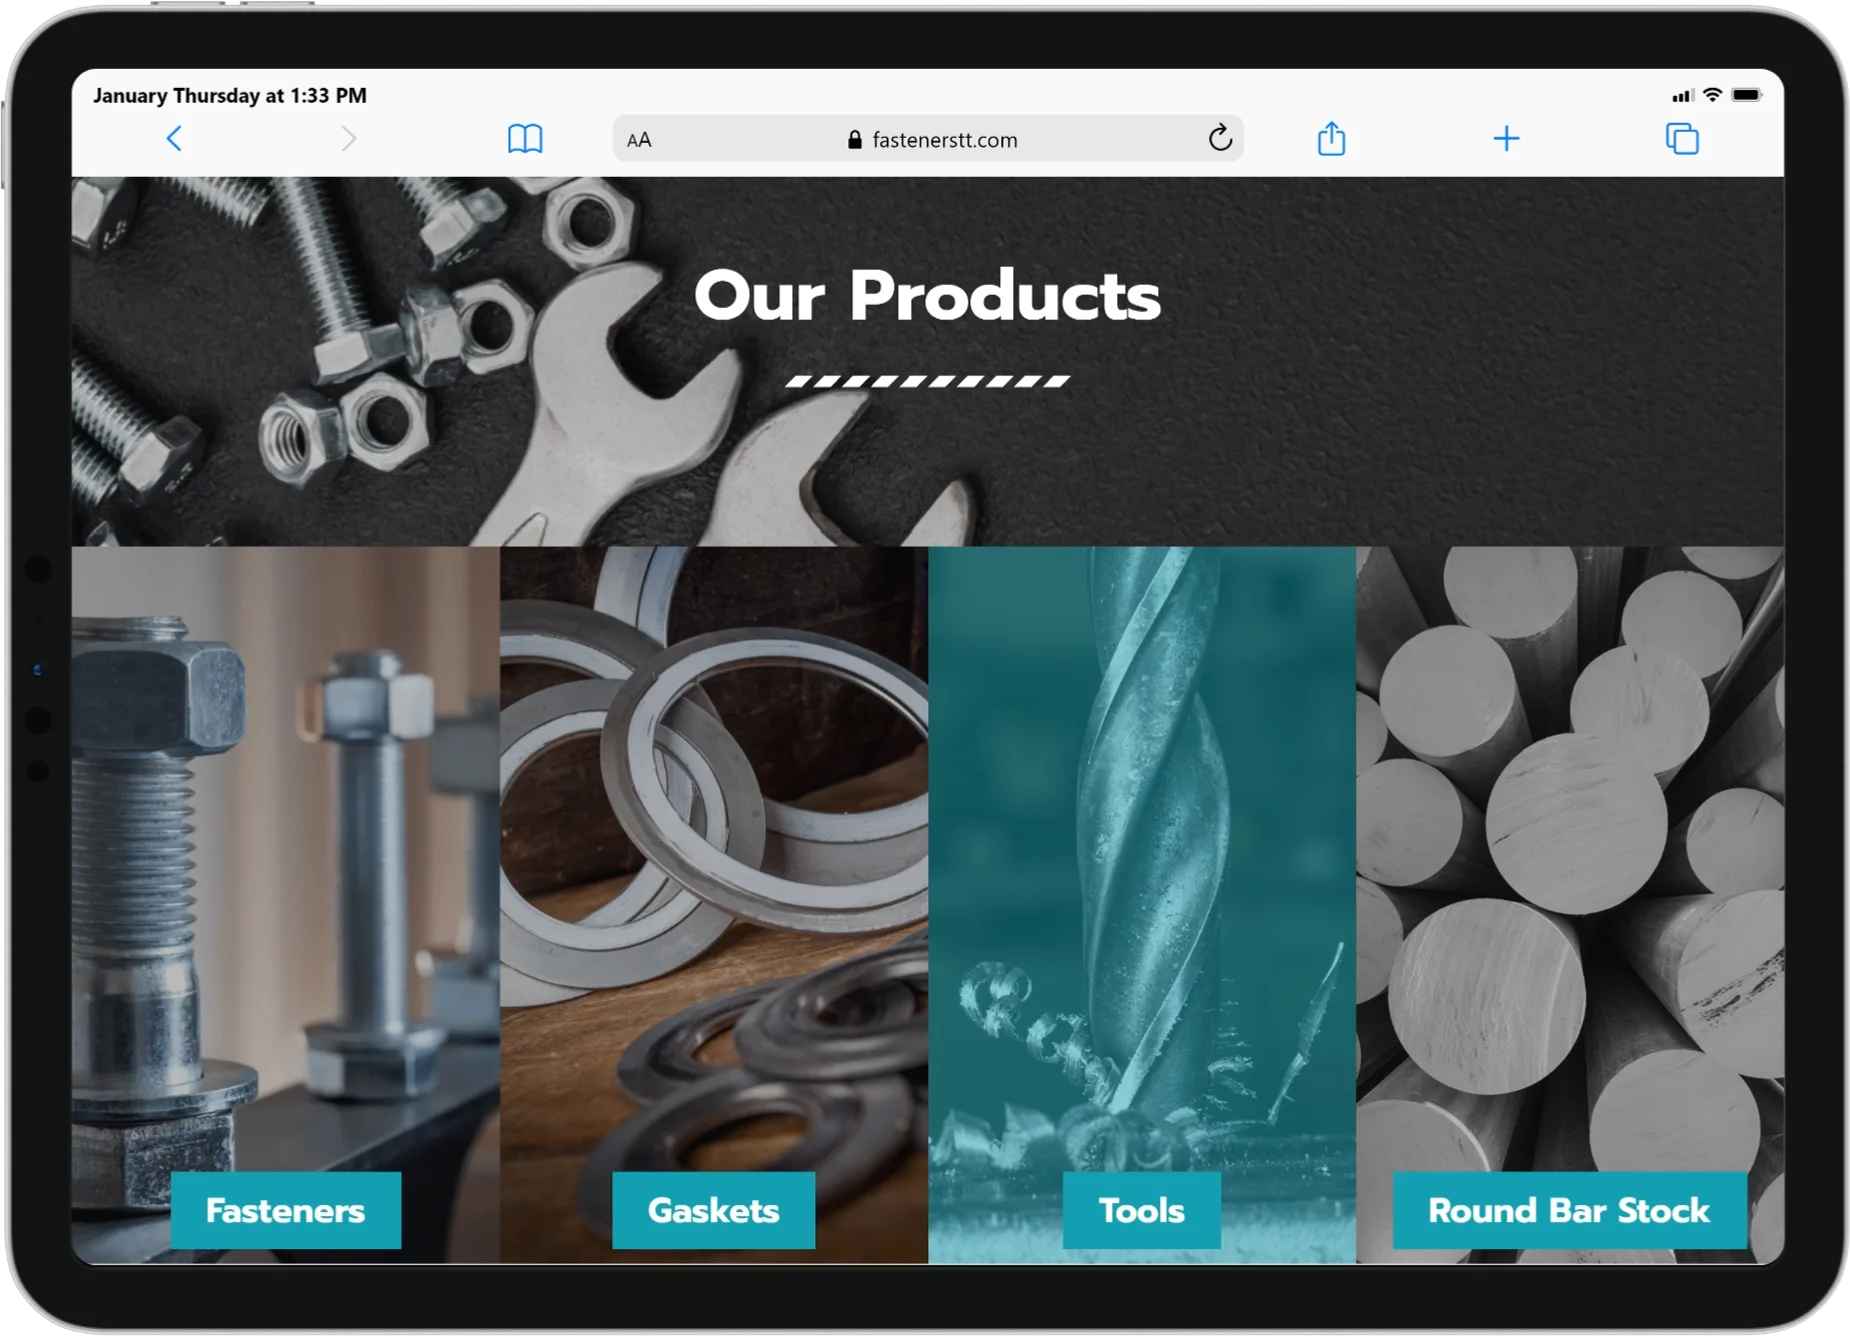Click the fastenerstt.com address field
Image resolution: width=1850 pixels, height=1336 pixels.
click(927, 139)
